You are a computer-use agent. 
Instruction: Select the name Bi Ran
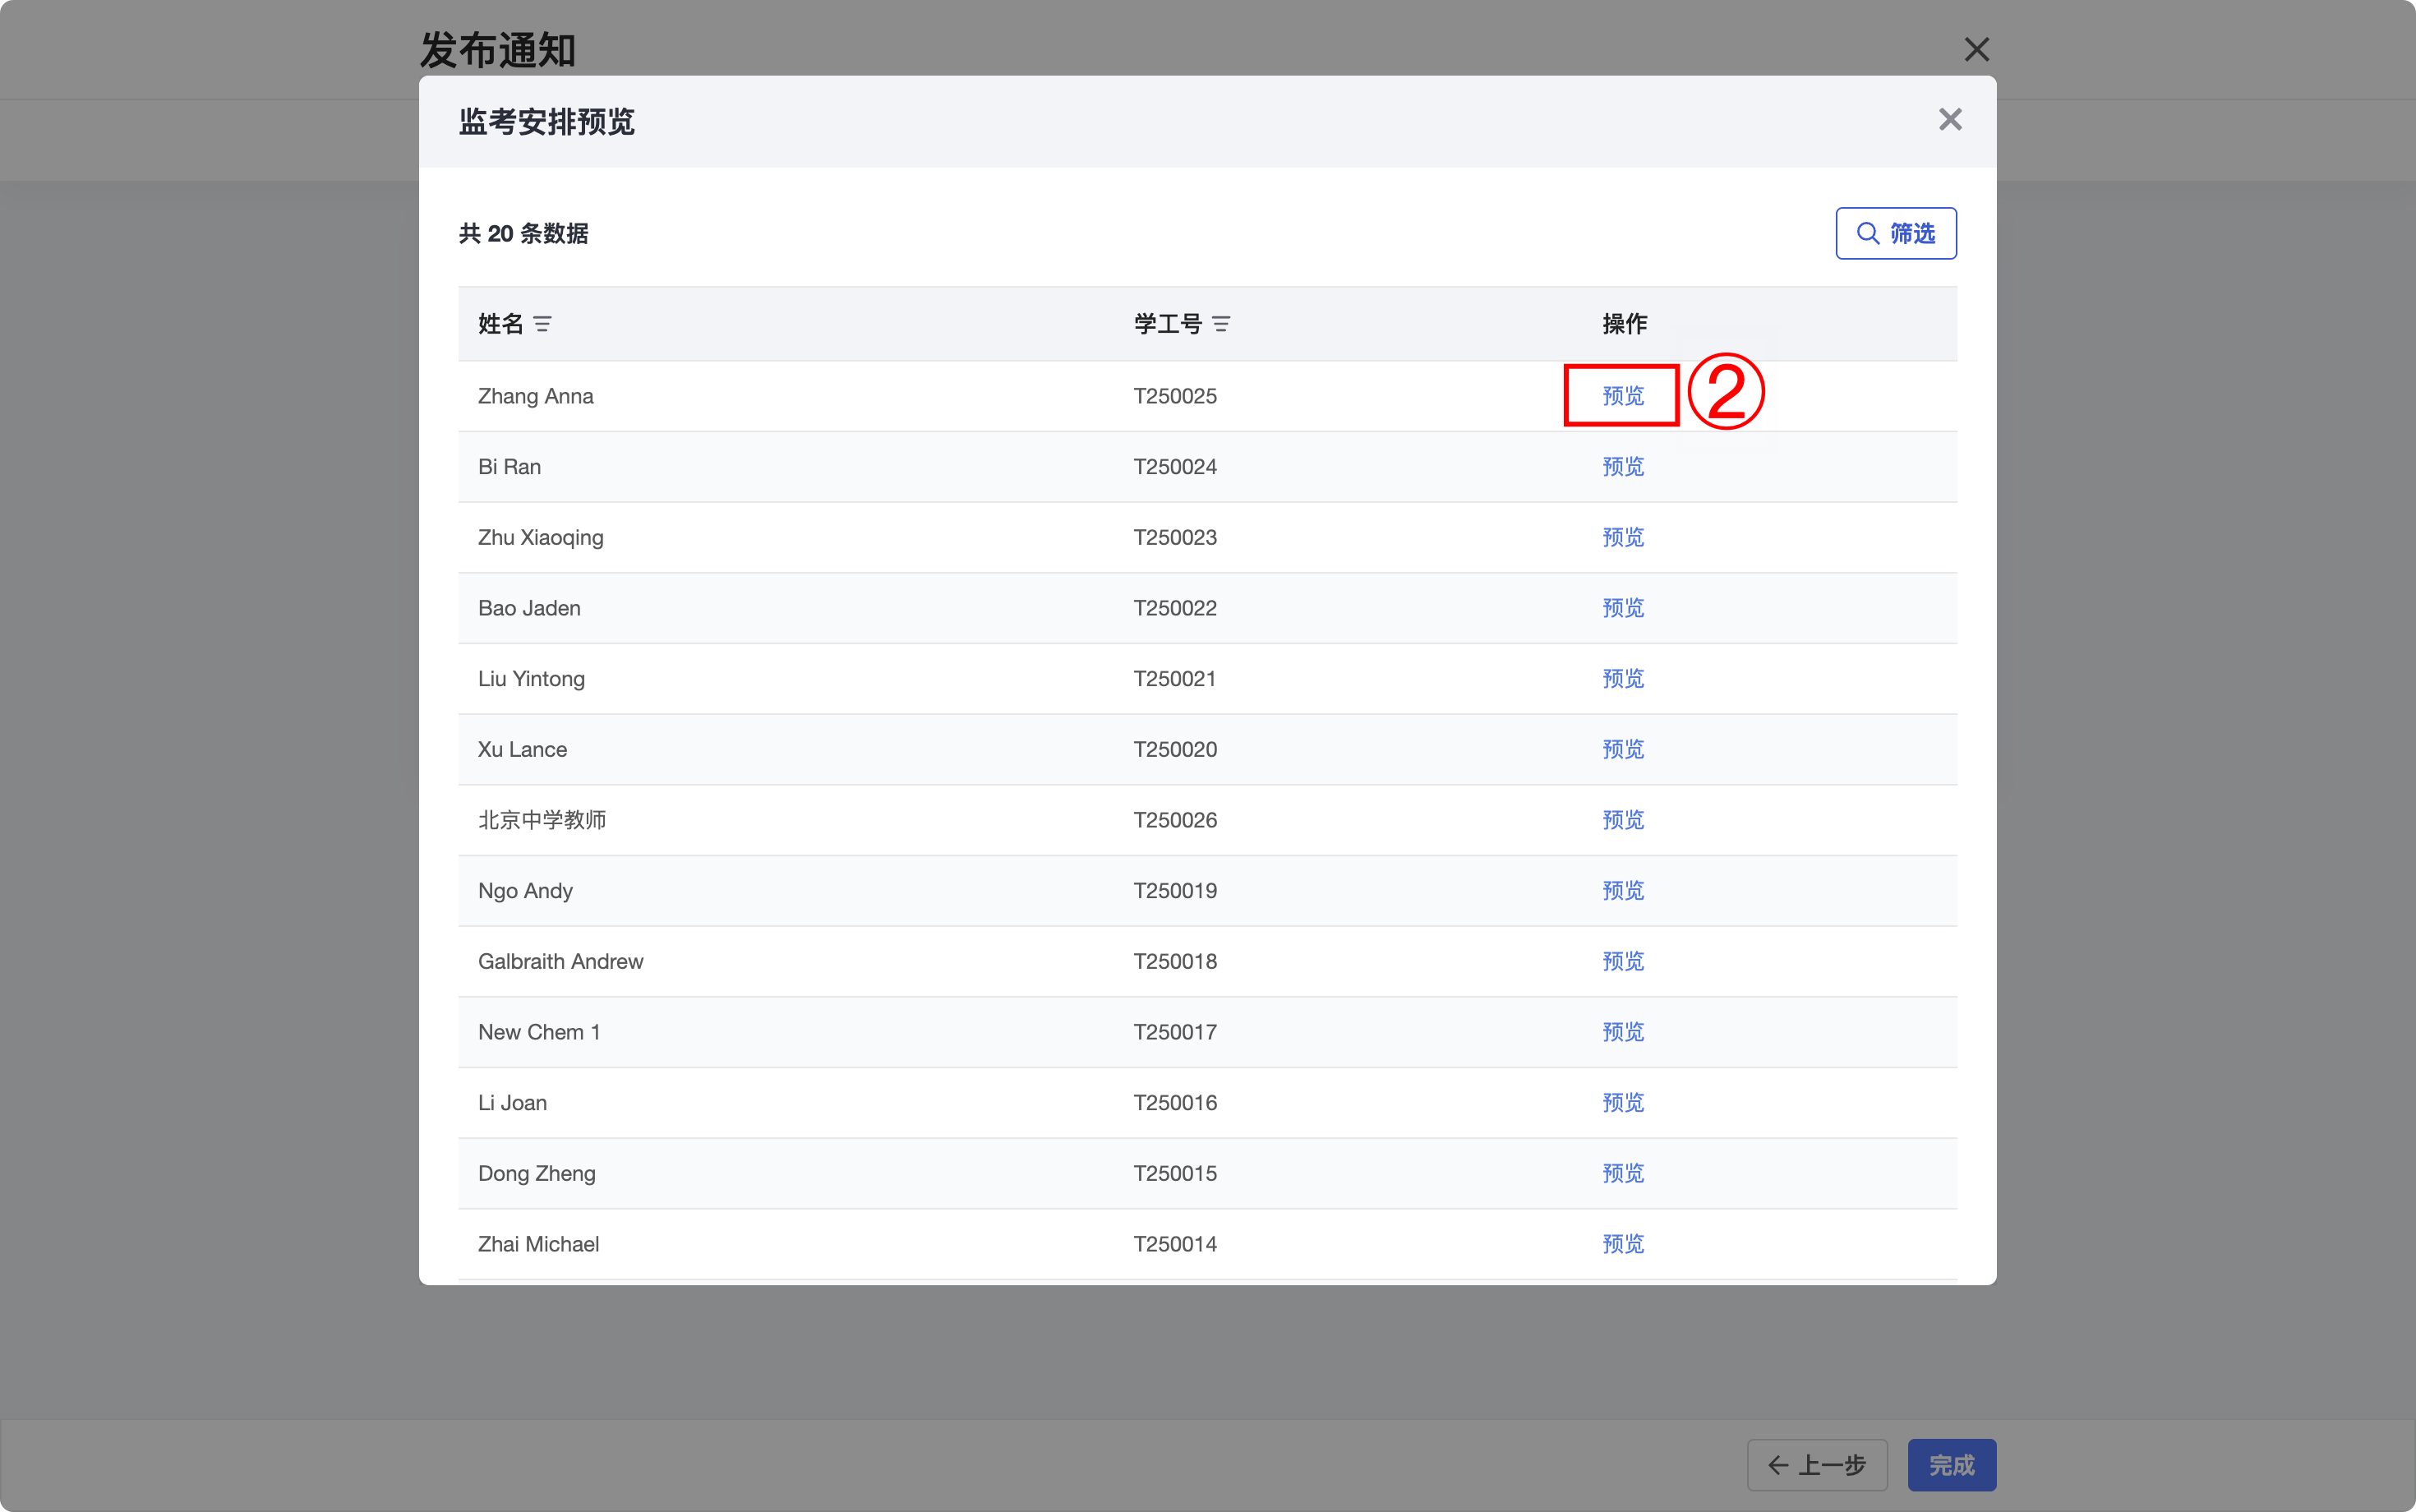(x=509, y=467)
